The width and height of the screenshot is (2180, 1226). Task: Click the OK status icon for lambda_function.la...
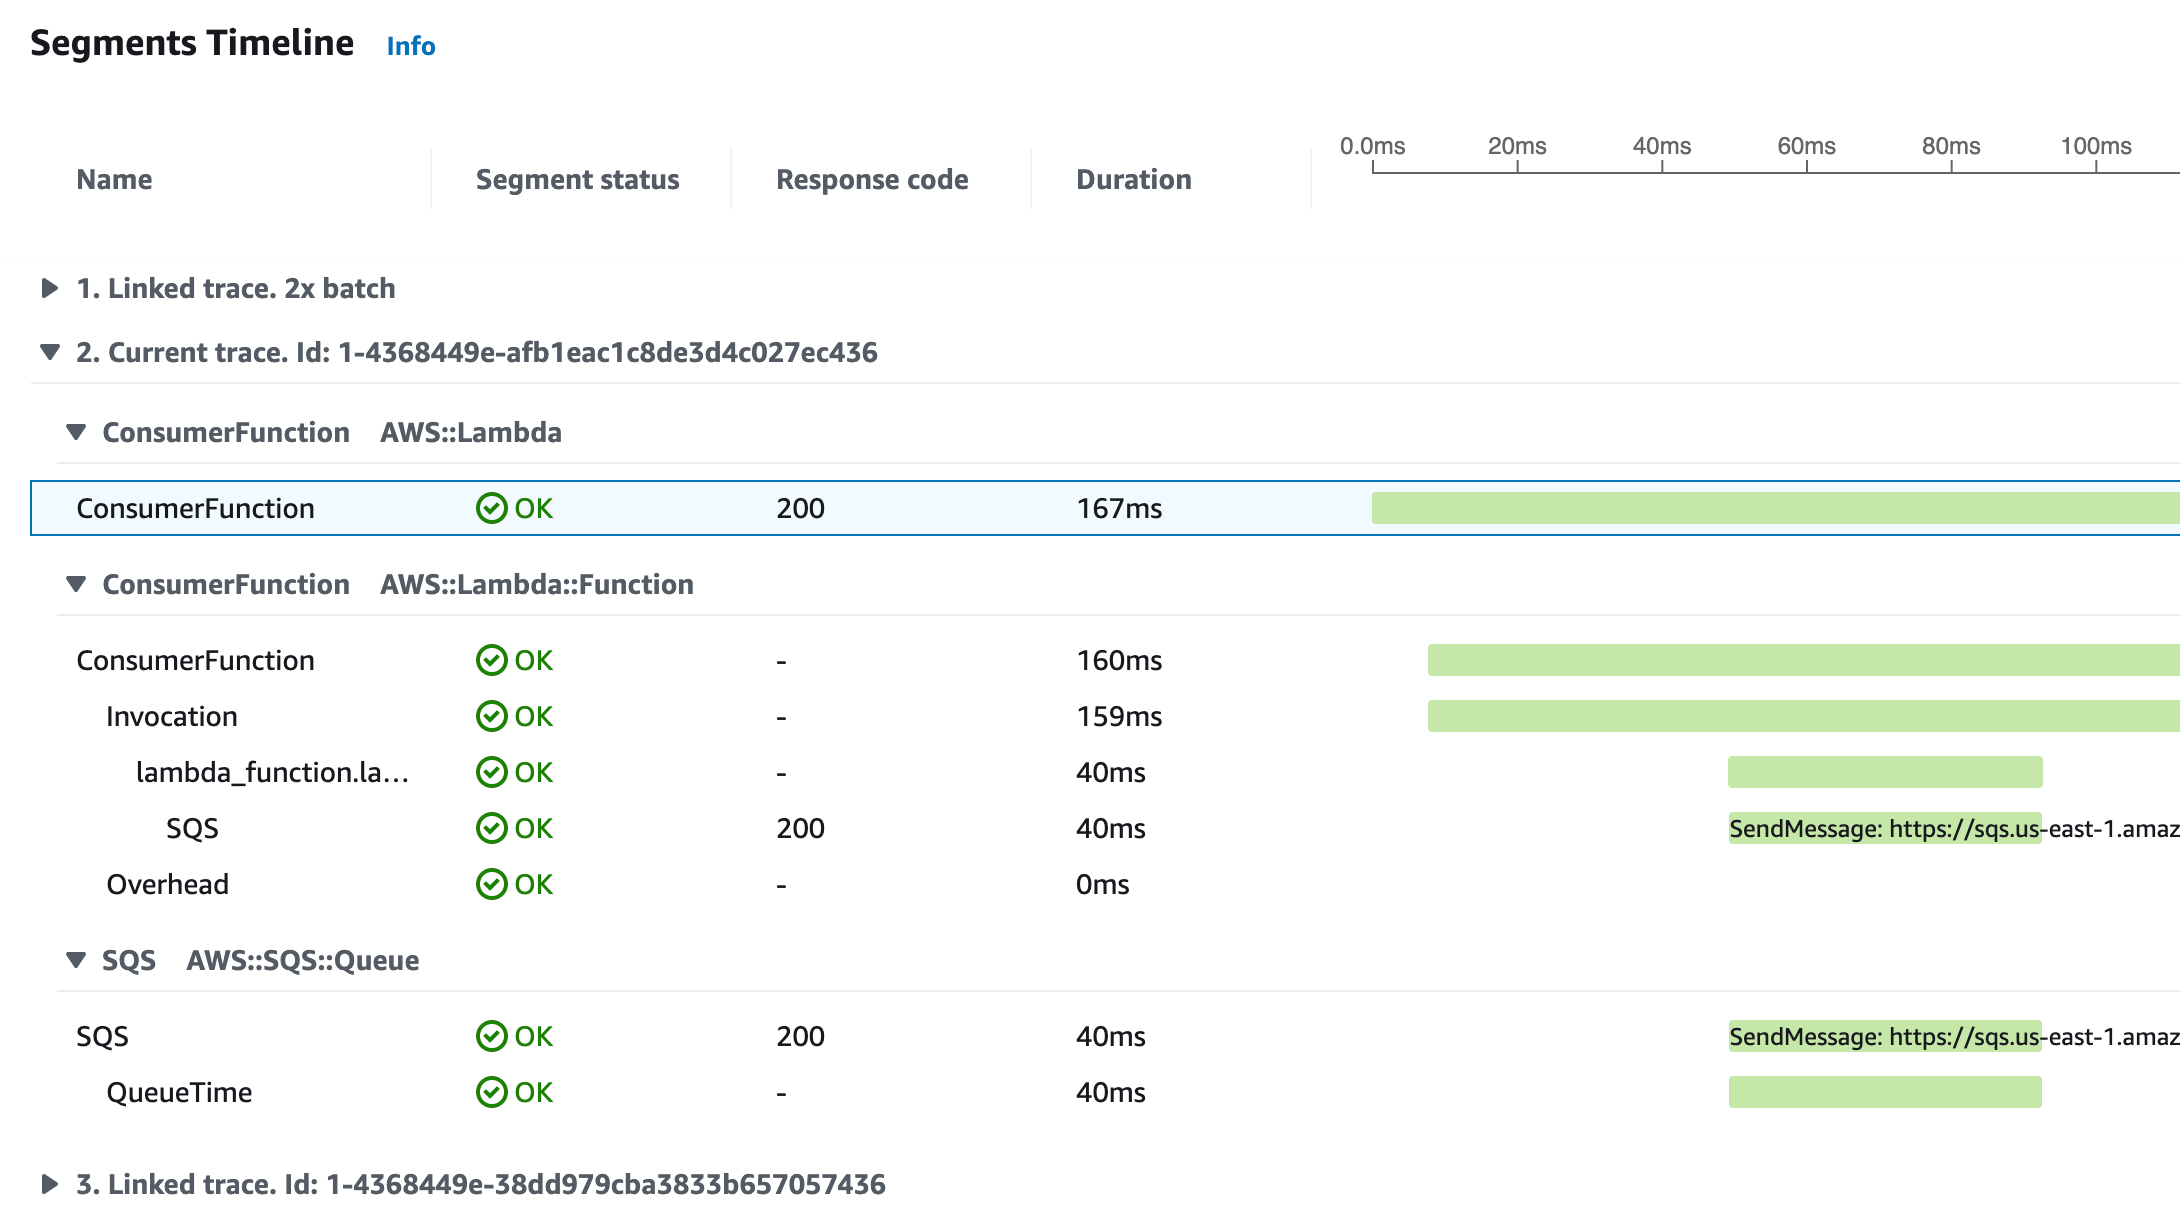pyautogui.click(x=493, y=772)
